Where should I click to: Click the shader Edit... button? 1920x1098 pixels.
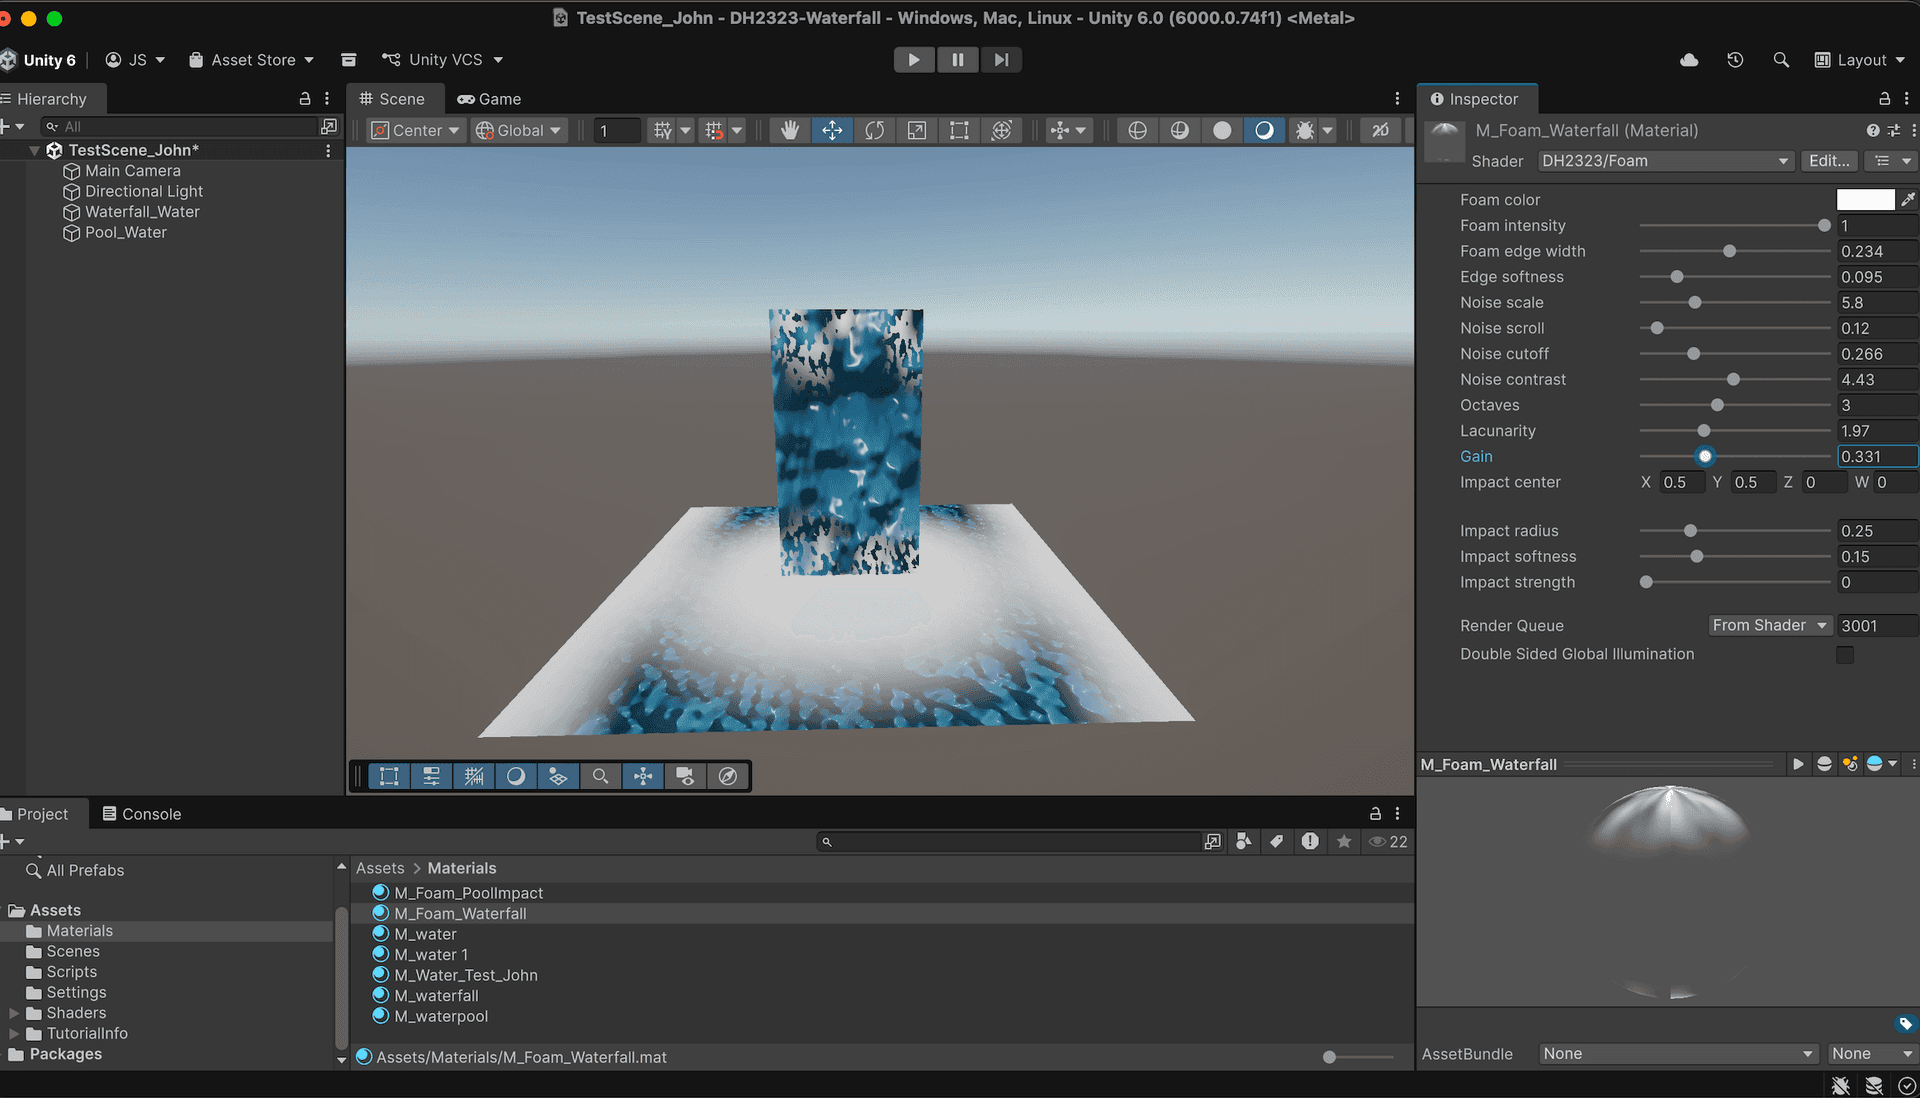[1829, 161]
